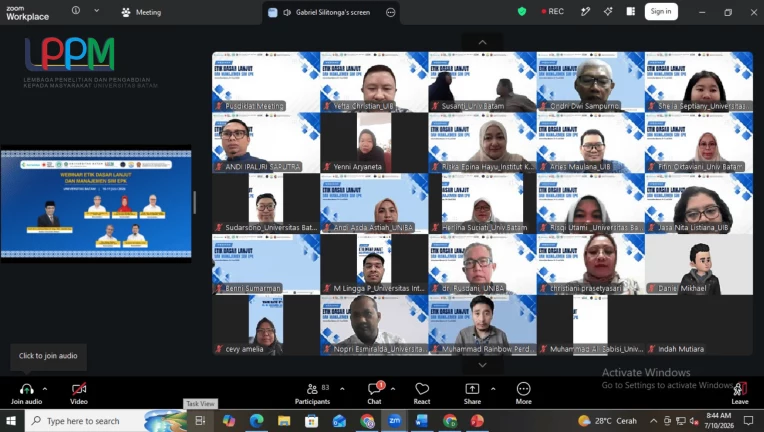
Task: Open the AI Companion sparkle icon
Action: point(608,11)
